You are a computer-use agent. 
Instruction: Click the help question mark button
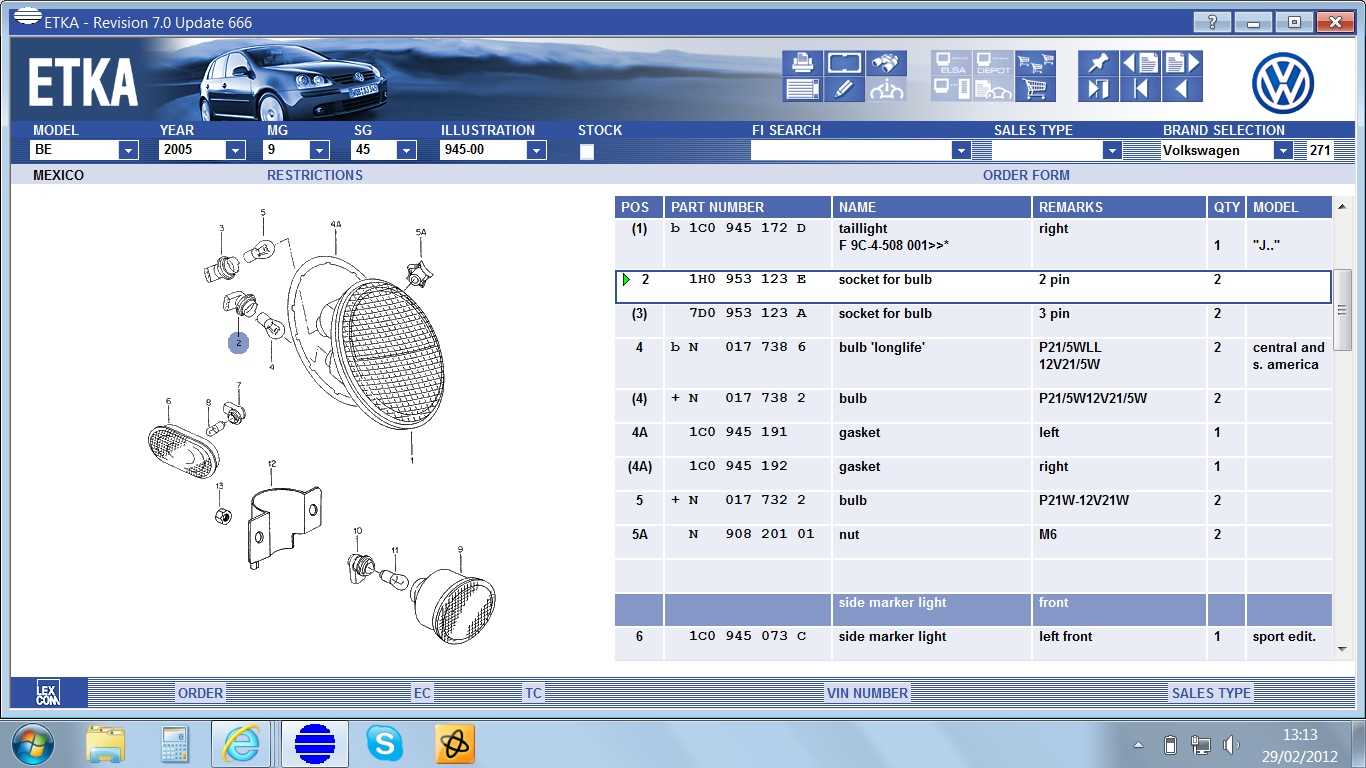coord(1212,22)
